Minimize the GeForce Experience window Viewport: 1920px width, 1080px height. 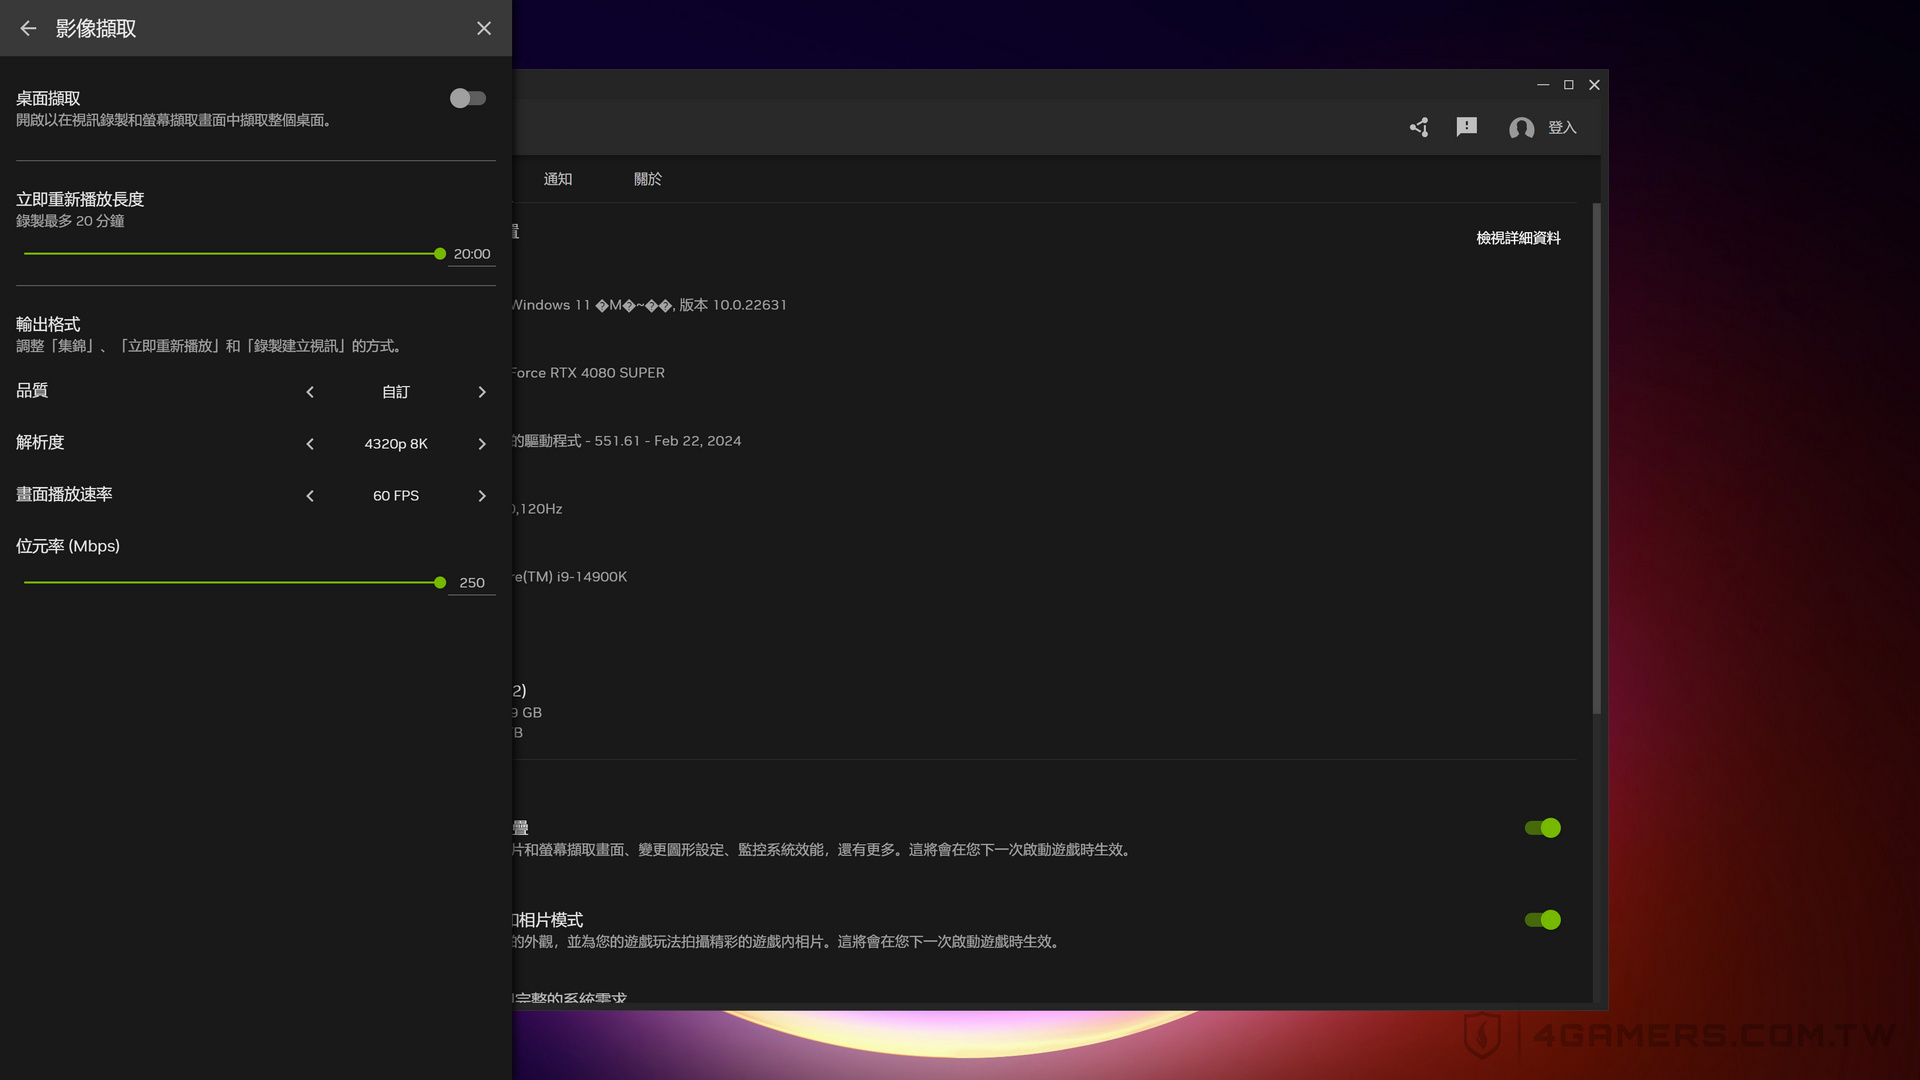1543,85
